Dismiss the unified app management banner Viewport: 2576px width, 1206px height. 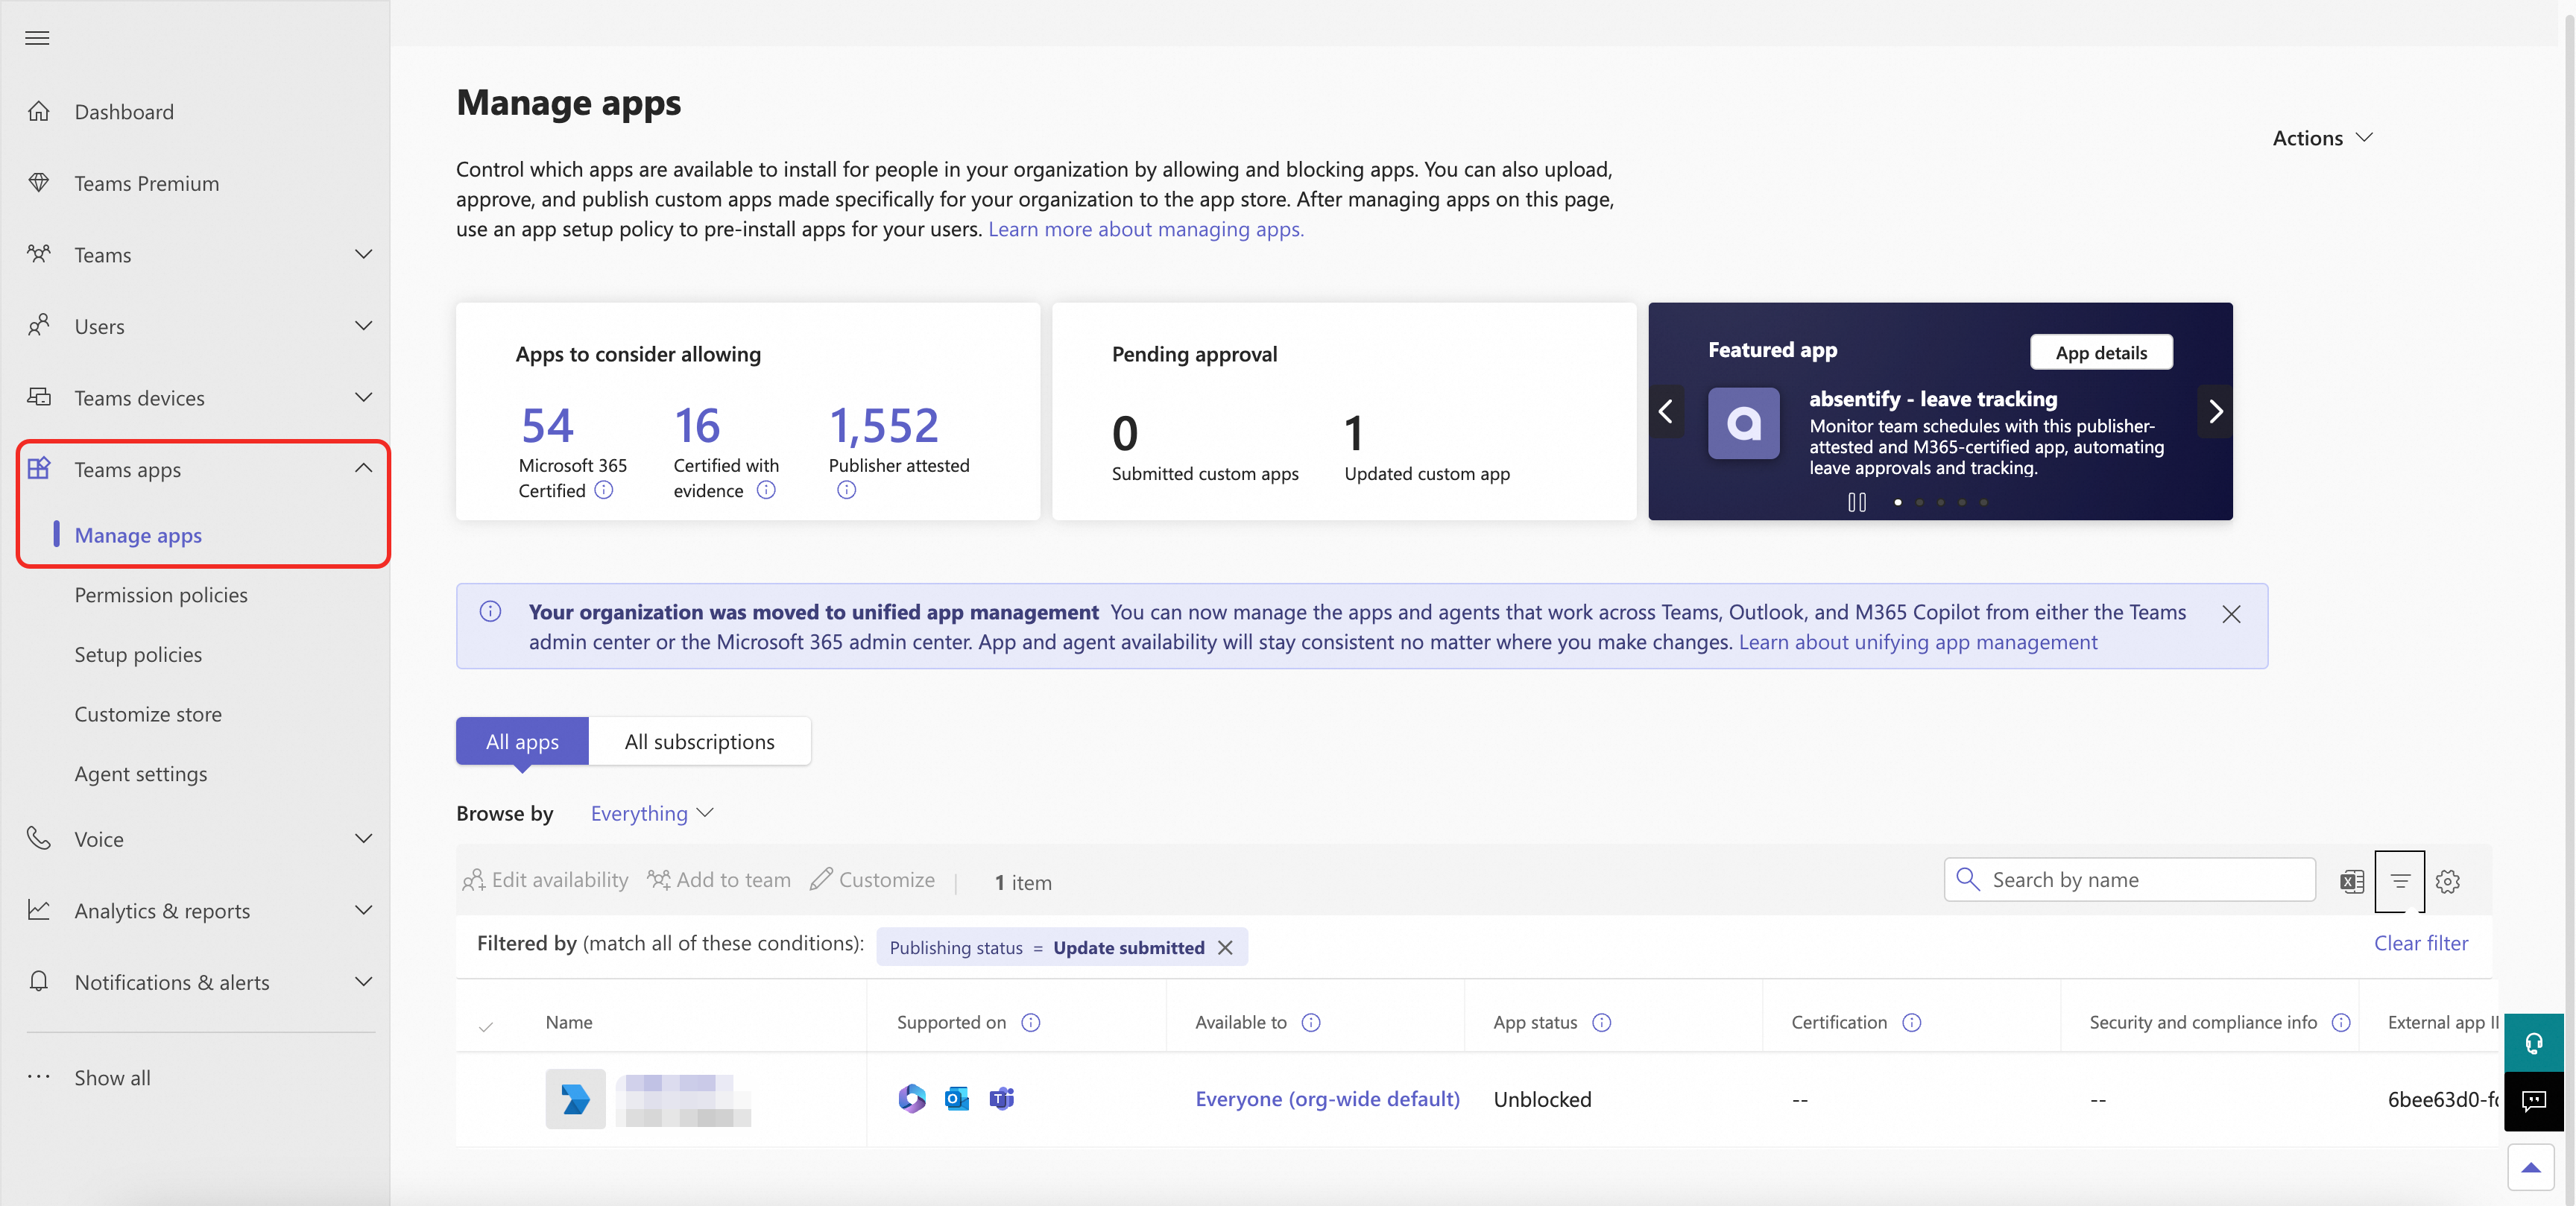[2230, 614]
